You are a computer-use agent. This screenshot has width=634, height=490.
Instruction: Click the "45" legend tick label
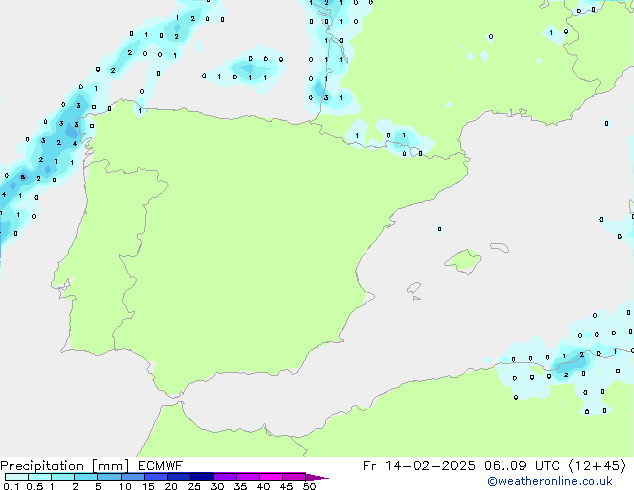[286, 486]
